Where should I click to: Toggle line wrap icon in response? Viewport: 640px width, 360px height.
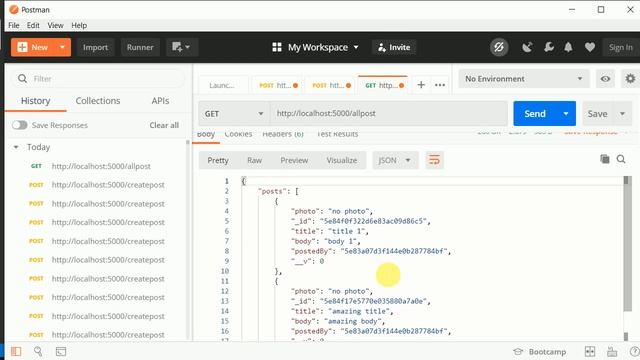[434, 160]
